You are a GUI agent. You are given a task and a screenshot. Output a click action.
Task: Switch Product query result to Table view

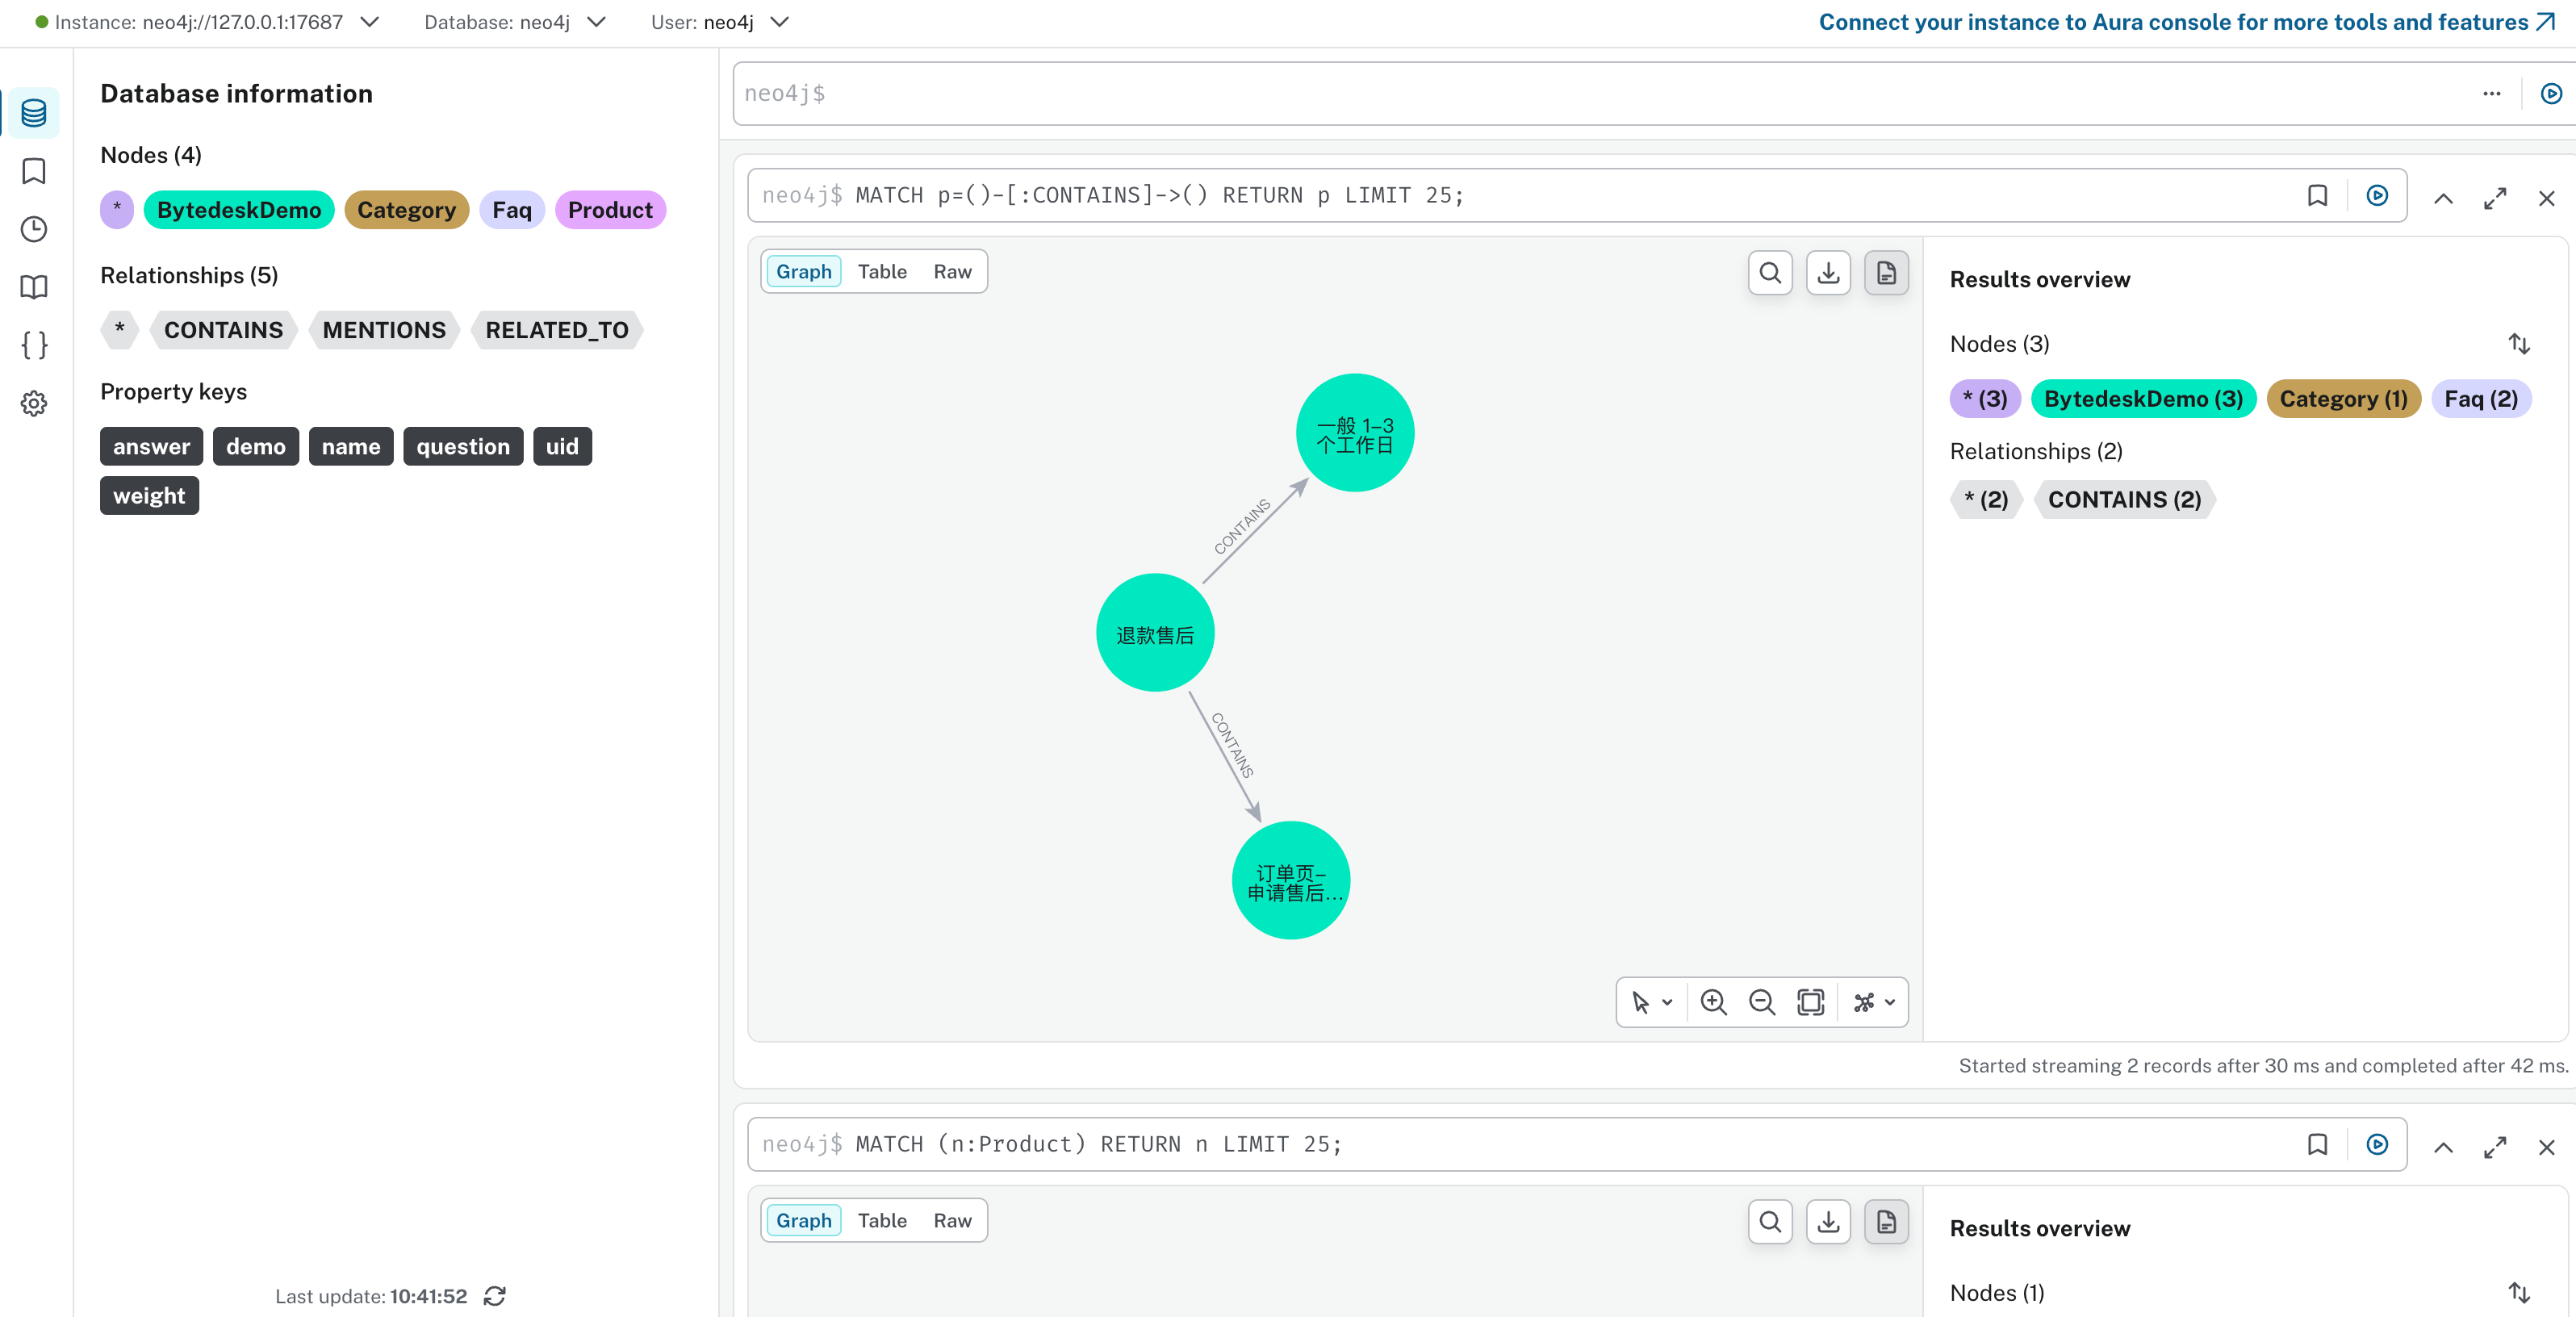882,1221
